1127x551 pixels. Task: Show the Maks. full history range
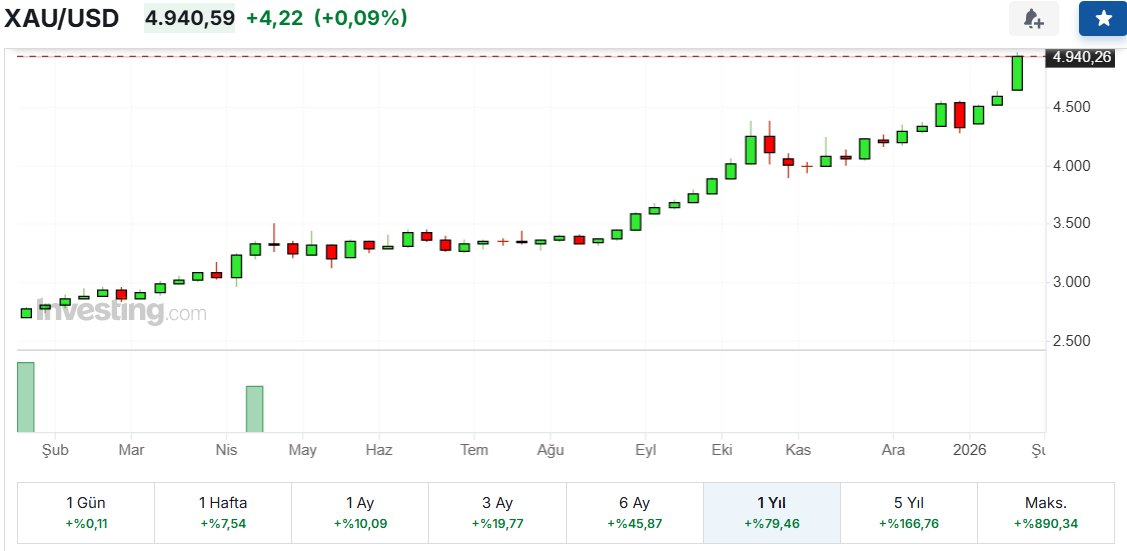pyautogui.click(x=1046, y=512)
